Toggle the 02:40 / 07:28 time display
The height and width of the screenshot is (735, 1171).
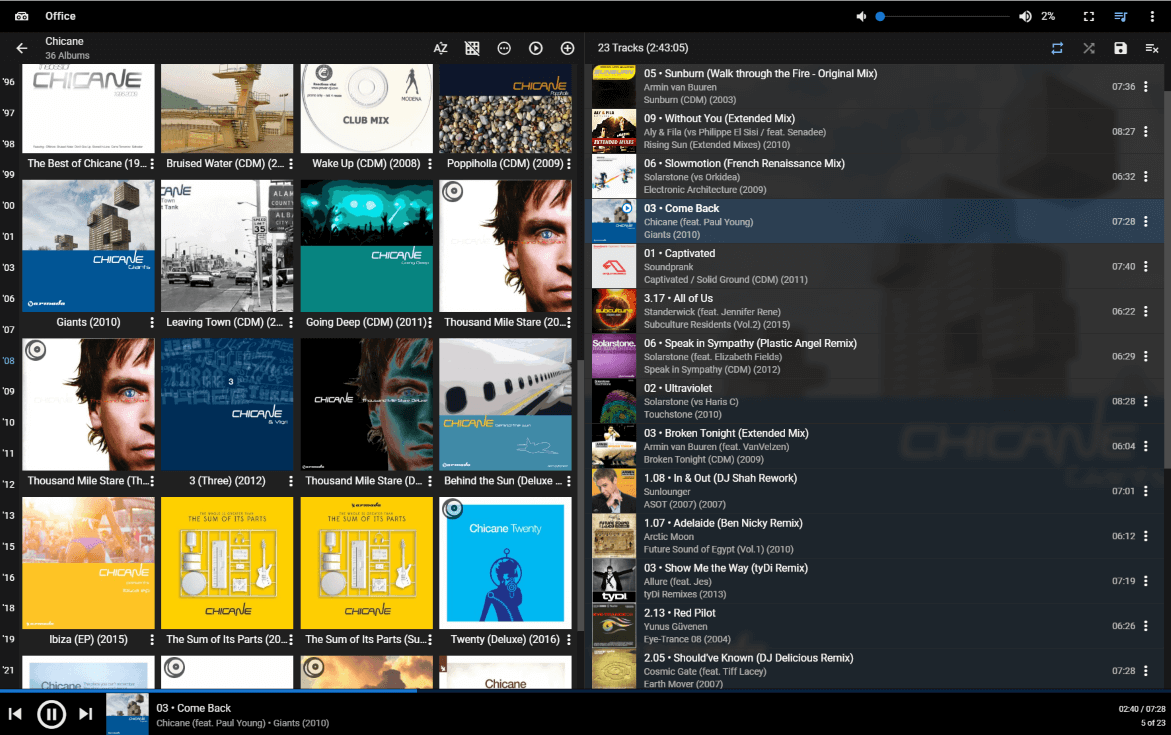(1141, 709)
